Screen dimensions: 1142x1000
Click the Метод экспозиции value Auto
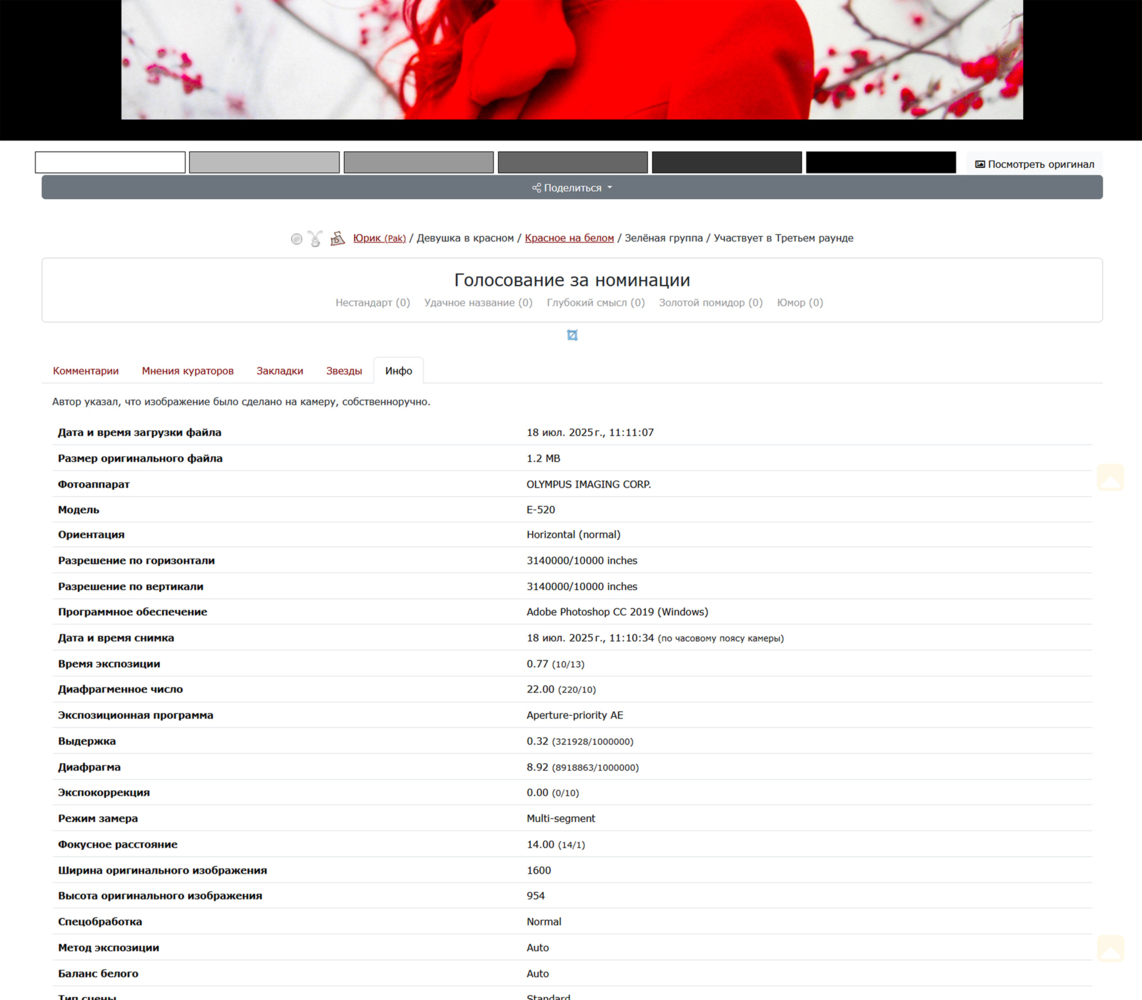537,948
